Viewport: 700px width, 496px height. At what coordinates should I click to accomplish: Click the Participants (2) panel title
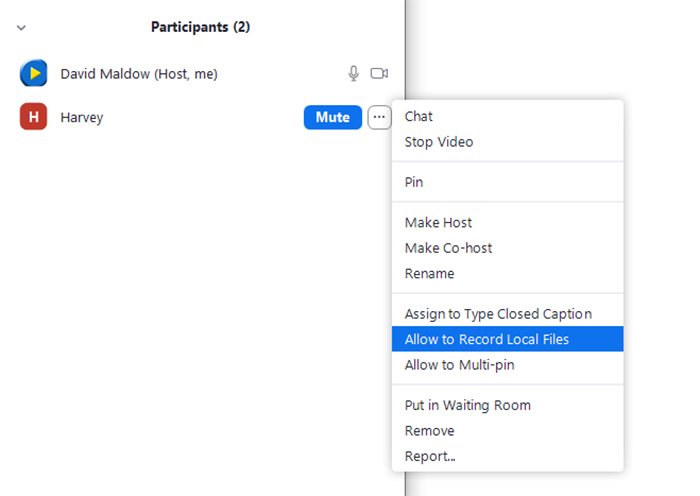coord(200,27)
